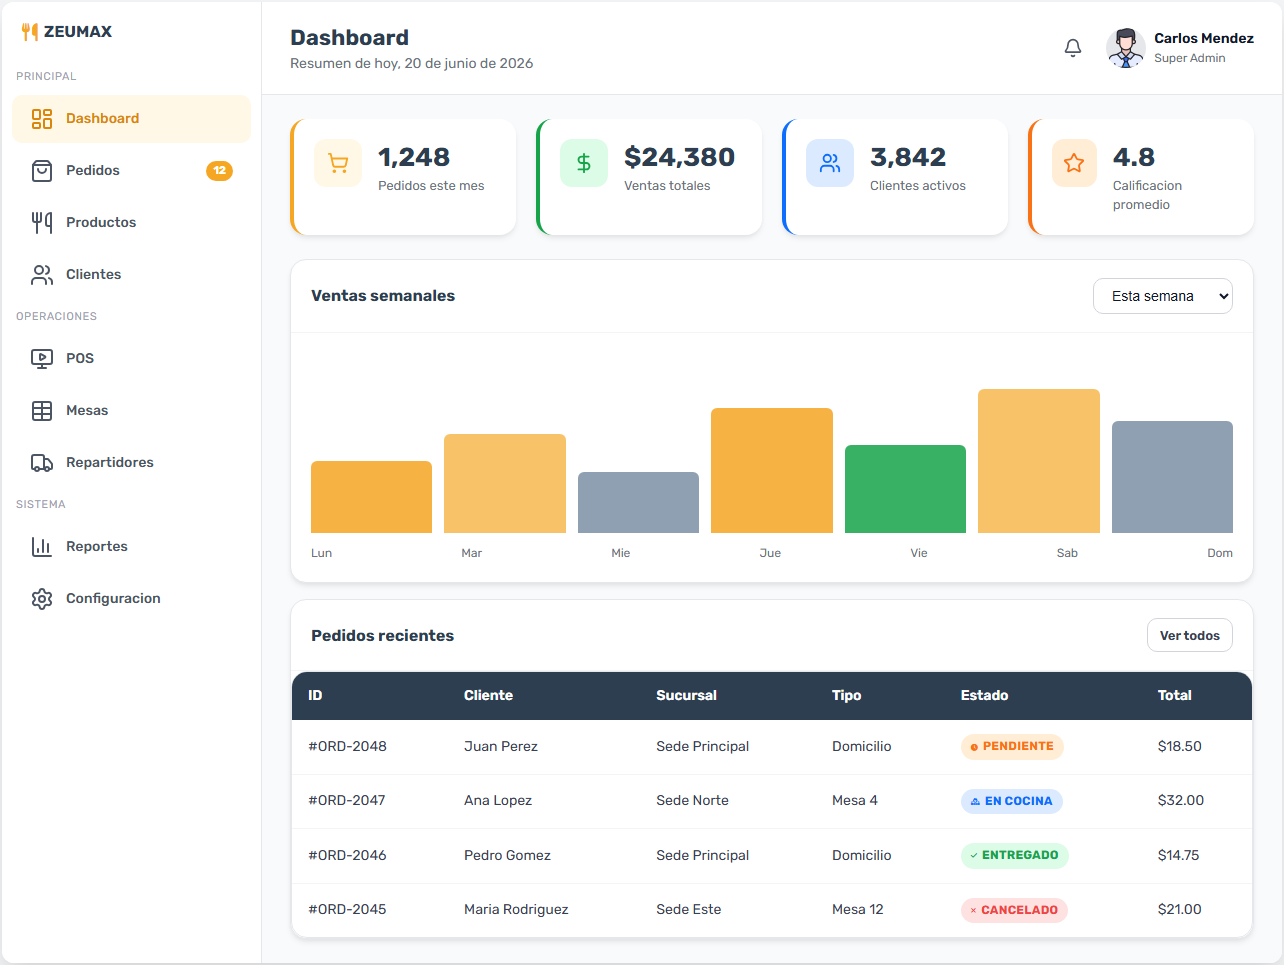The width and height of the screenshot is (1284, 965).
Task: Click Carlos Mendez avatar picture
Action: point(1126,48)
